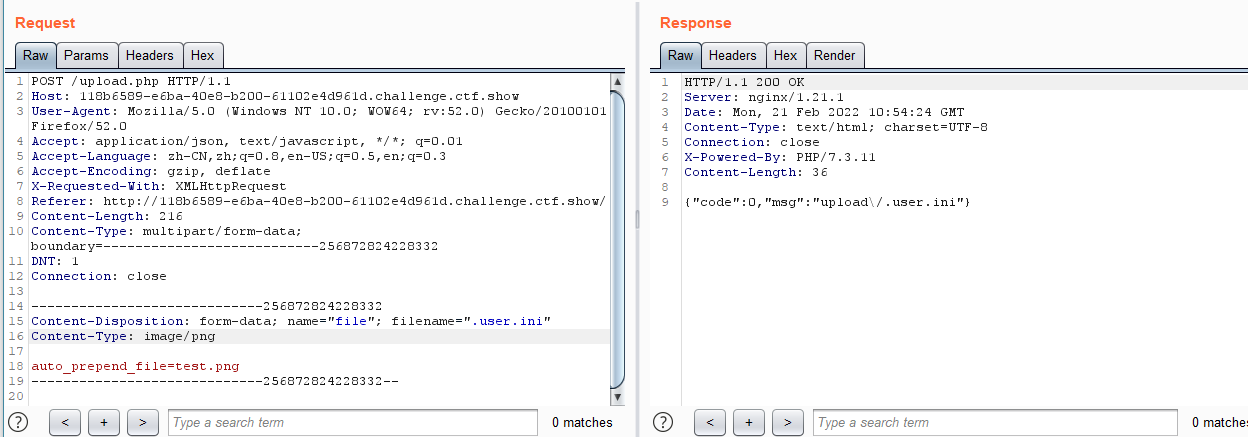Click the scroll-up arrow of Request editor
The image size is (1248, 437).
[x=618, y=81]
